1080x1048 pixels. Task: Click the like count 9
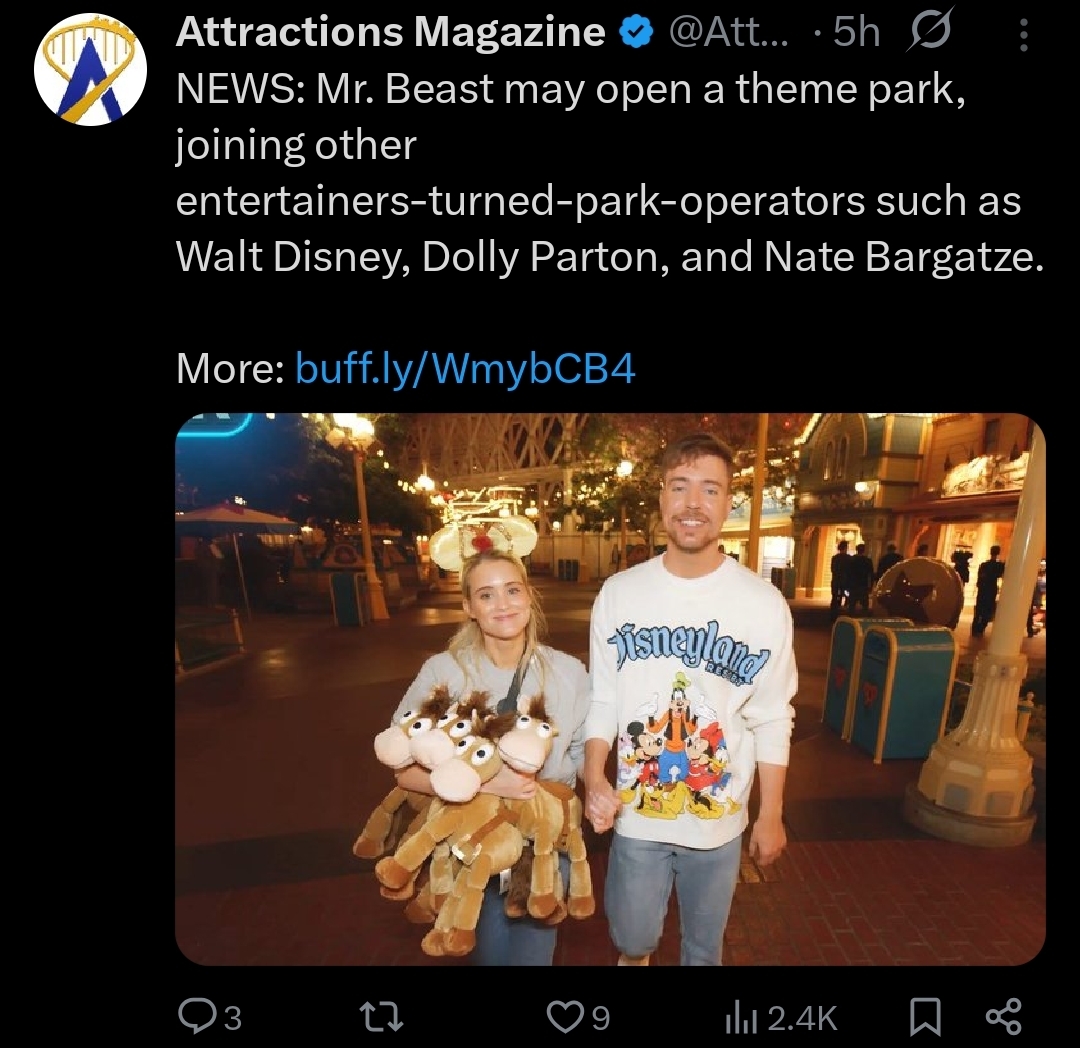tap(601, 1018)
